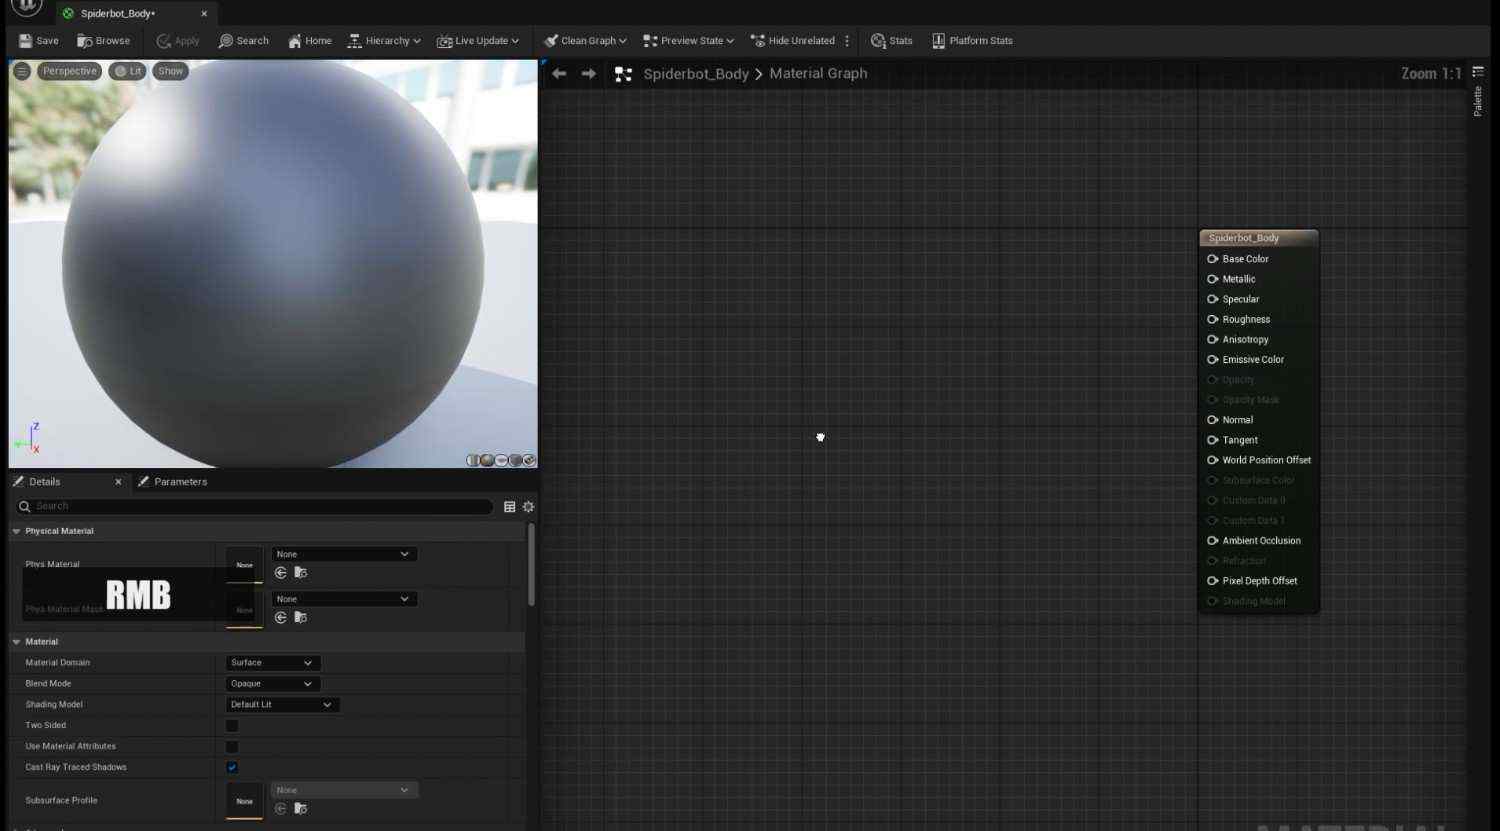Screen dimensions: 1500x831
Task: Open the Clean Graph dropdown
Action: pyautogui.click(x=585, y=41)
